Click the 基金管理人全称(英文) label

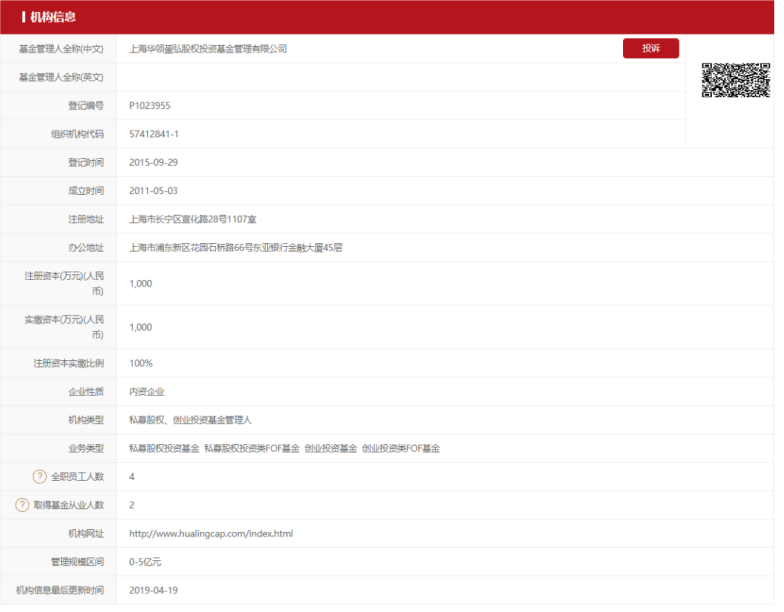point(62,78)
